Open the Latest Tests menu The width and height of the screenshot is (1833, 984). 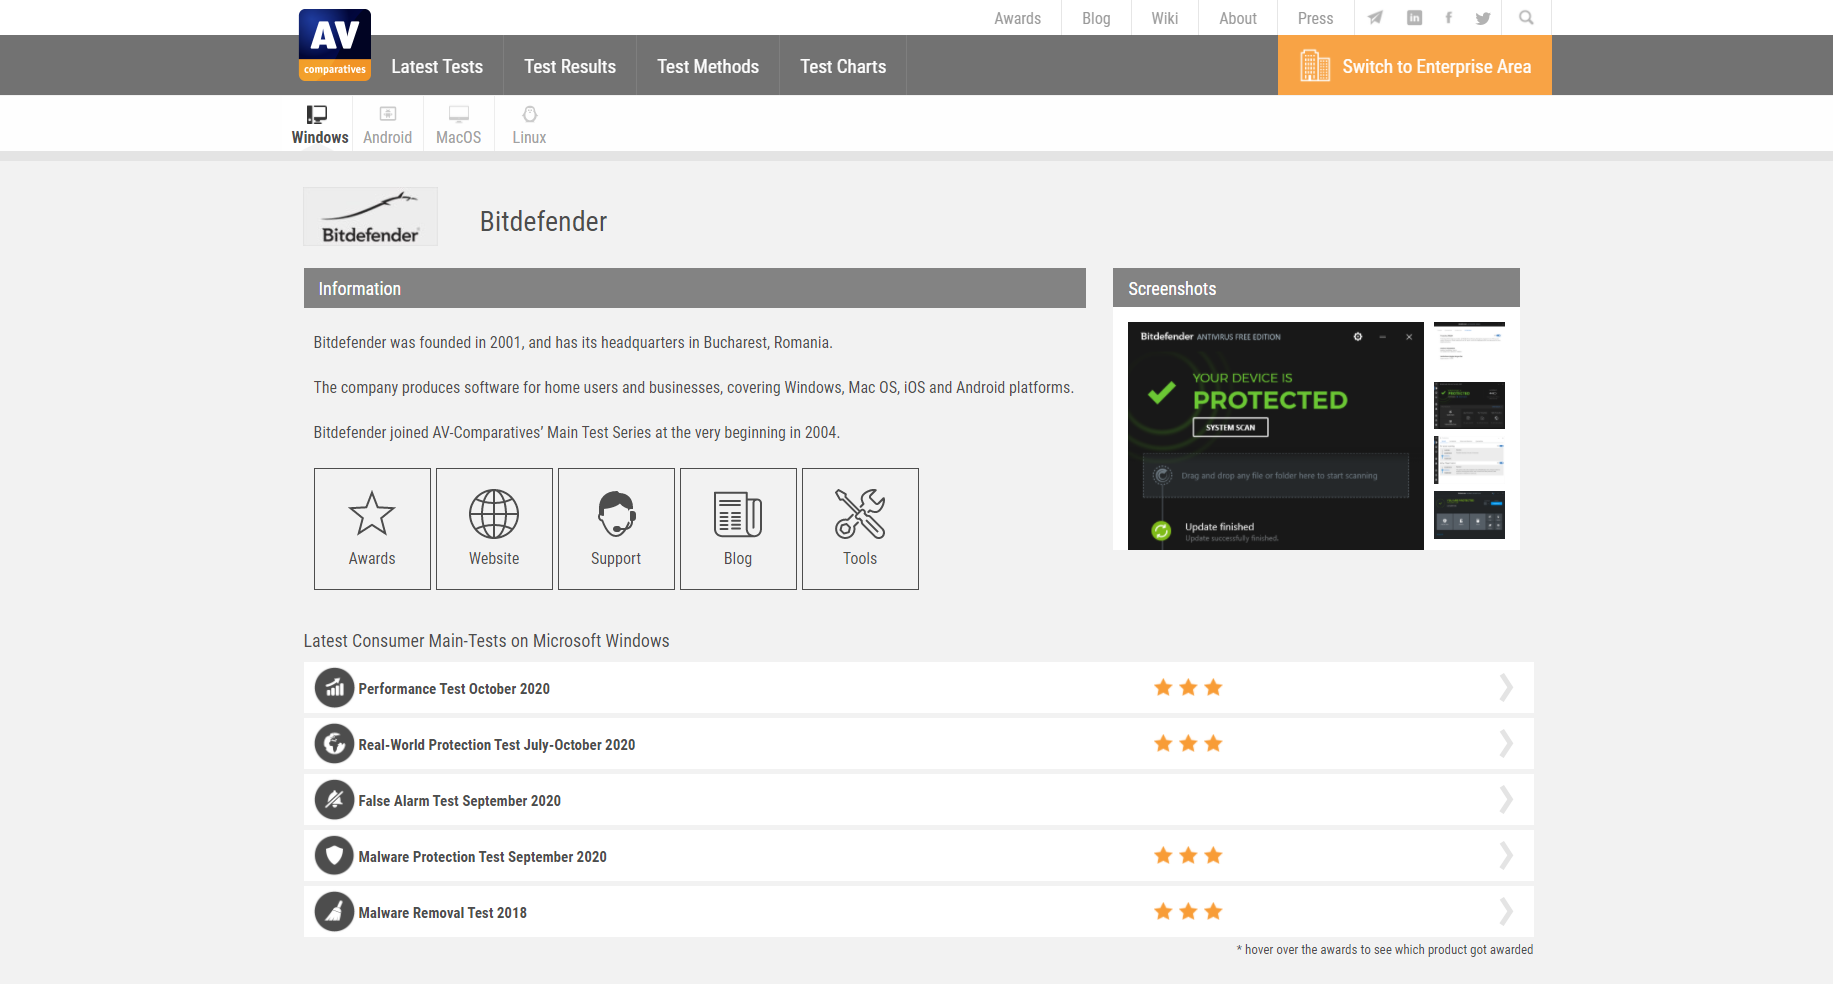(437, 66)
